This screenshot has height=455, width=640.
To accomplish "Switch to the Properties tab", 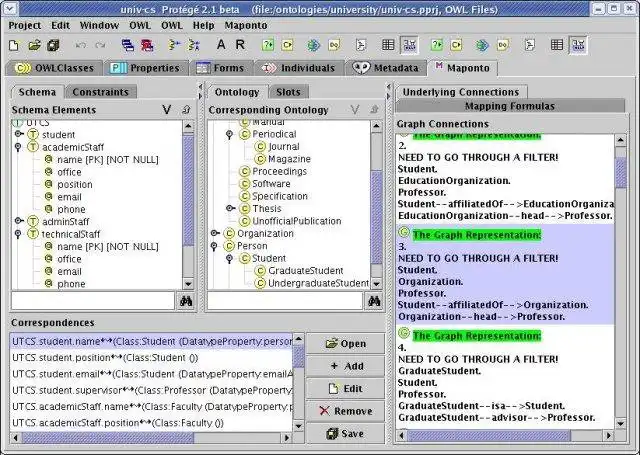I will point(146,68).
